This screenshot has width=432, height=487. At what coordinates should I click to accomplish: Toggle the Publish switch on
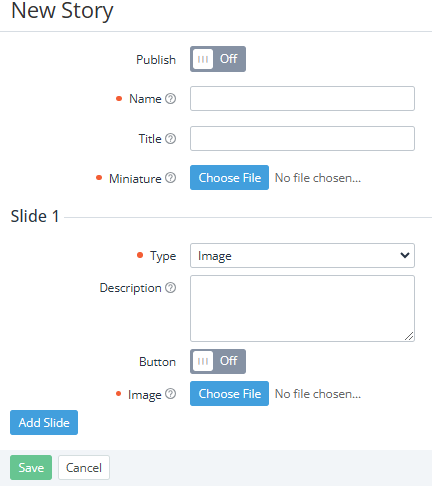[x=218, y=59]
